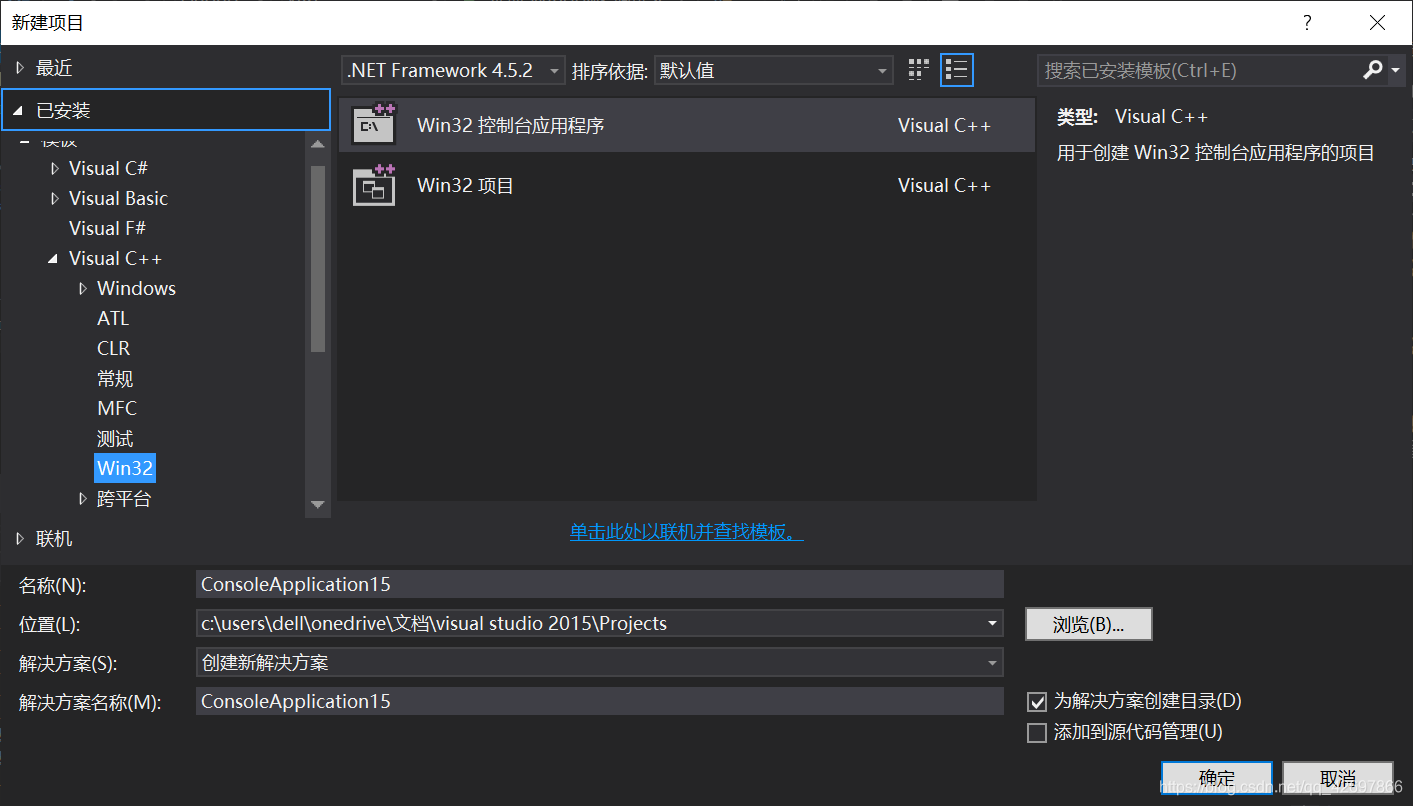Image resolution: width=1413 pixels, height=806 pixels.
Task: Select the ATL category
Action: [x=113, y=318]
